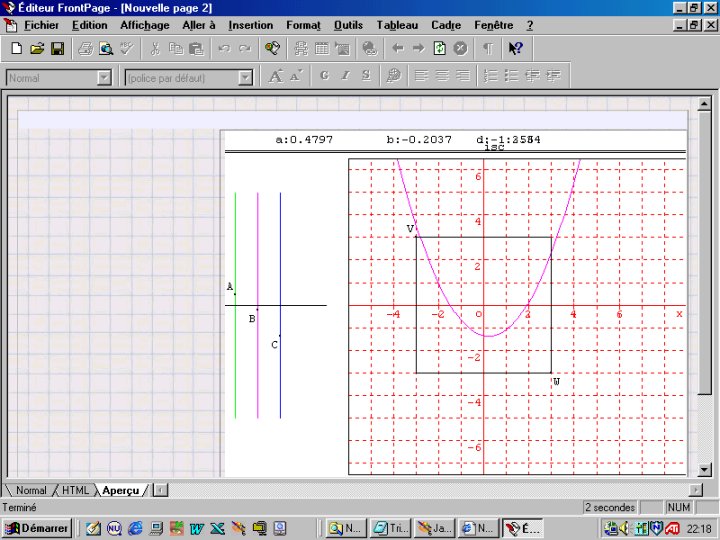This screenshot has height=540, width=720.
Task: Open the Affichage menu
Action: [145, 25]
